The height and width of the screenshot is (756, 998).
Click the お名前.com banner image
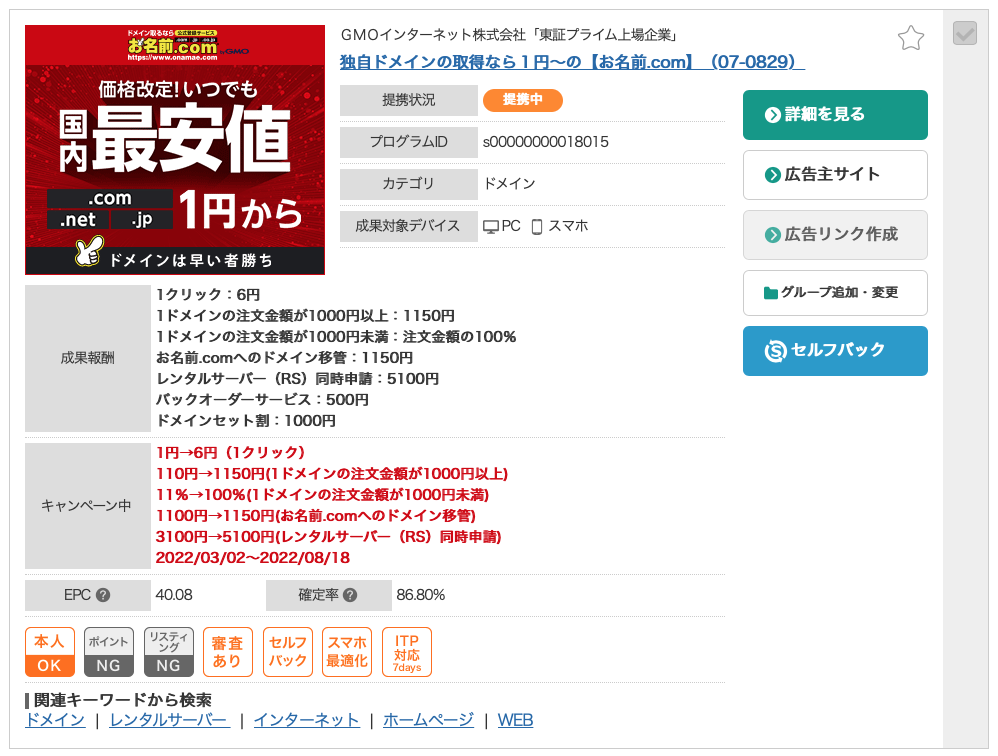tap(175, 150)
